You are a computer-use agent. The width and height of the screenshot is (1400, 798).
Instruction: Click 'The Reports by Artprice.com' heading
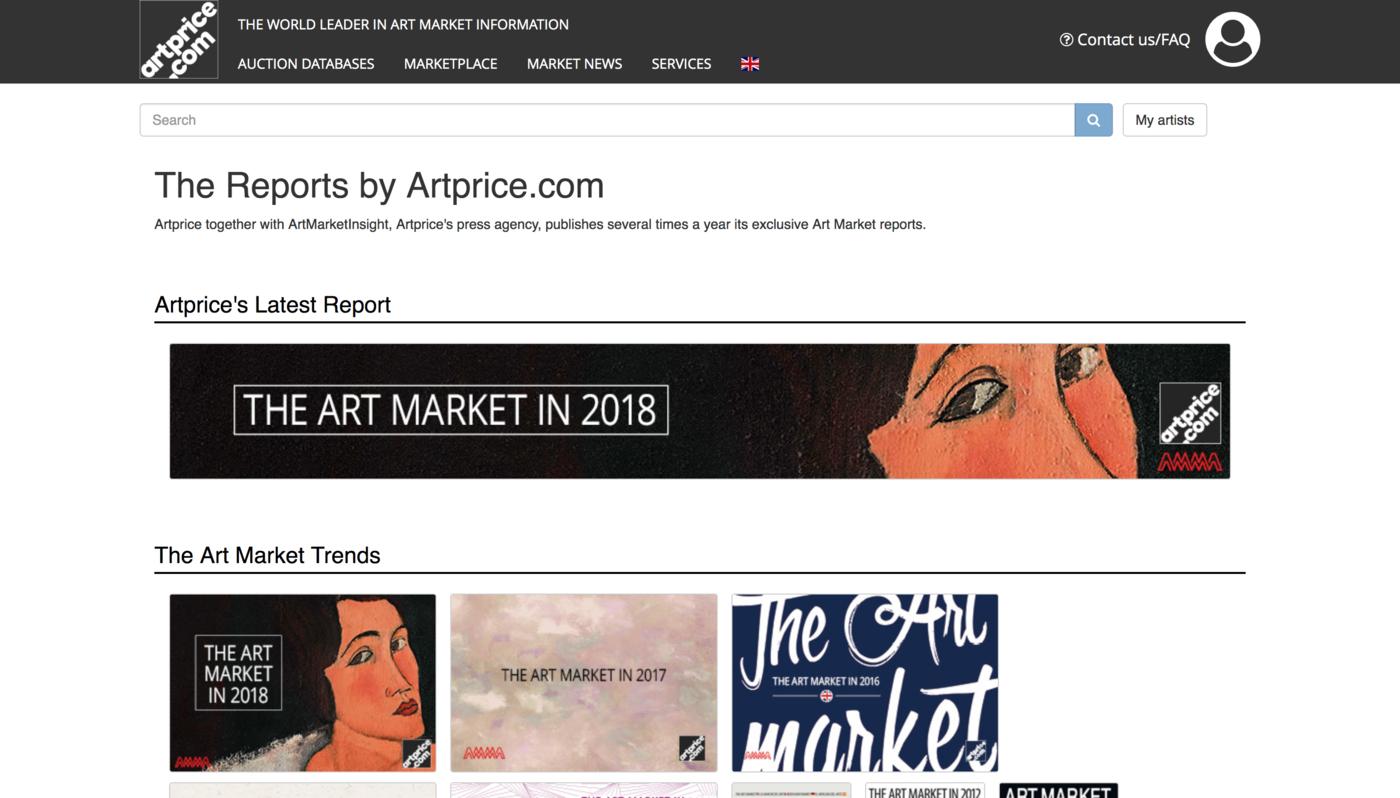[379, 186]
